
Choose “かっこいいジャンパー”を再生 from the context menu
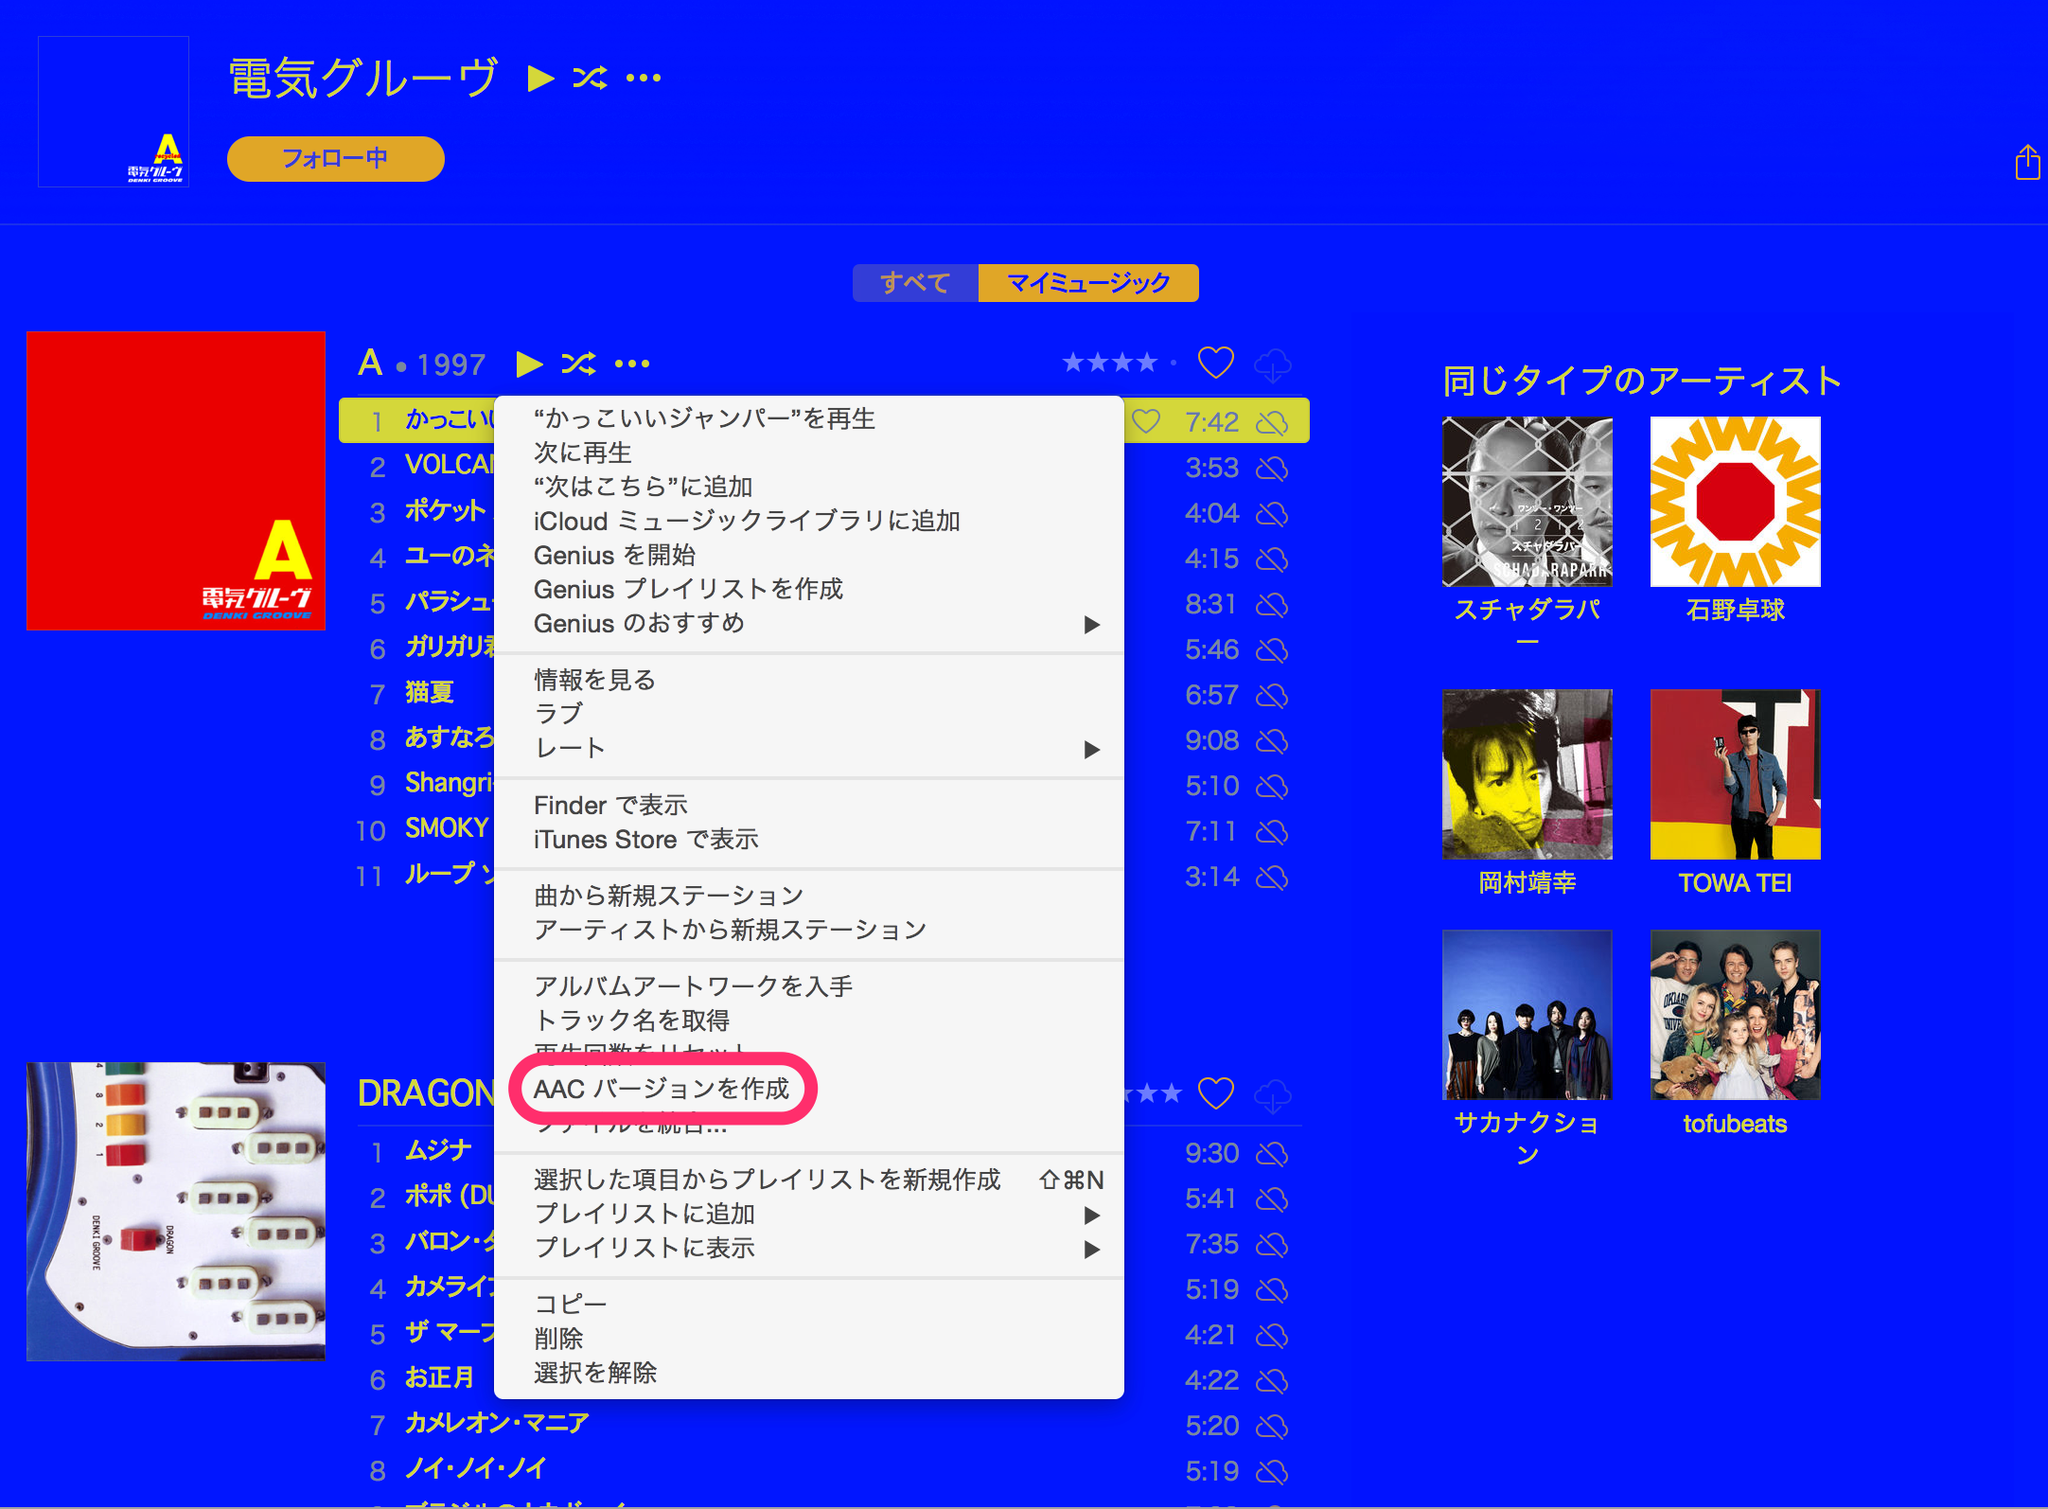point(809,419)
